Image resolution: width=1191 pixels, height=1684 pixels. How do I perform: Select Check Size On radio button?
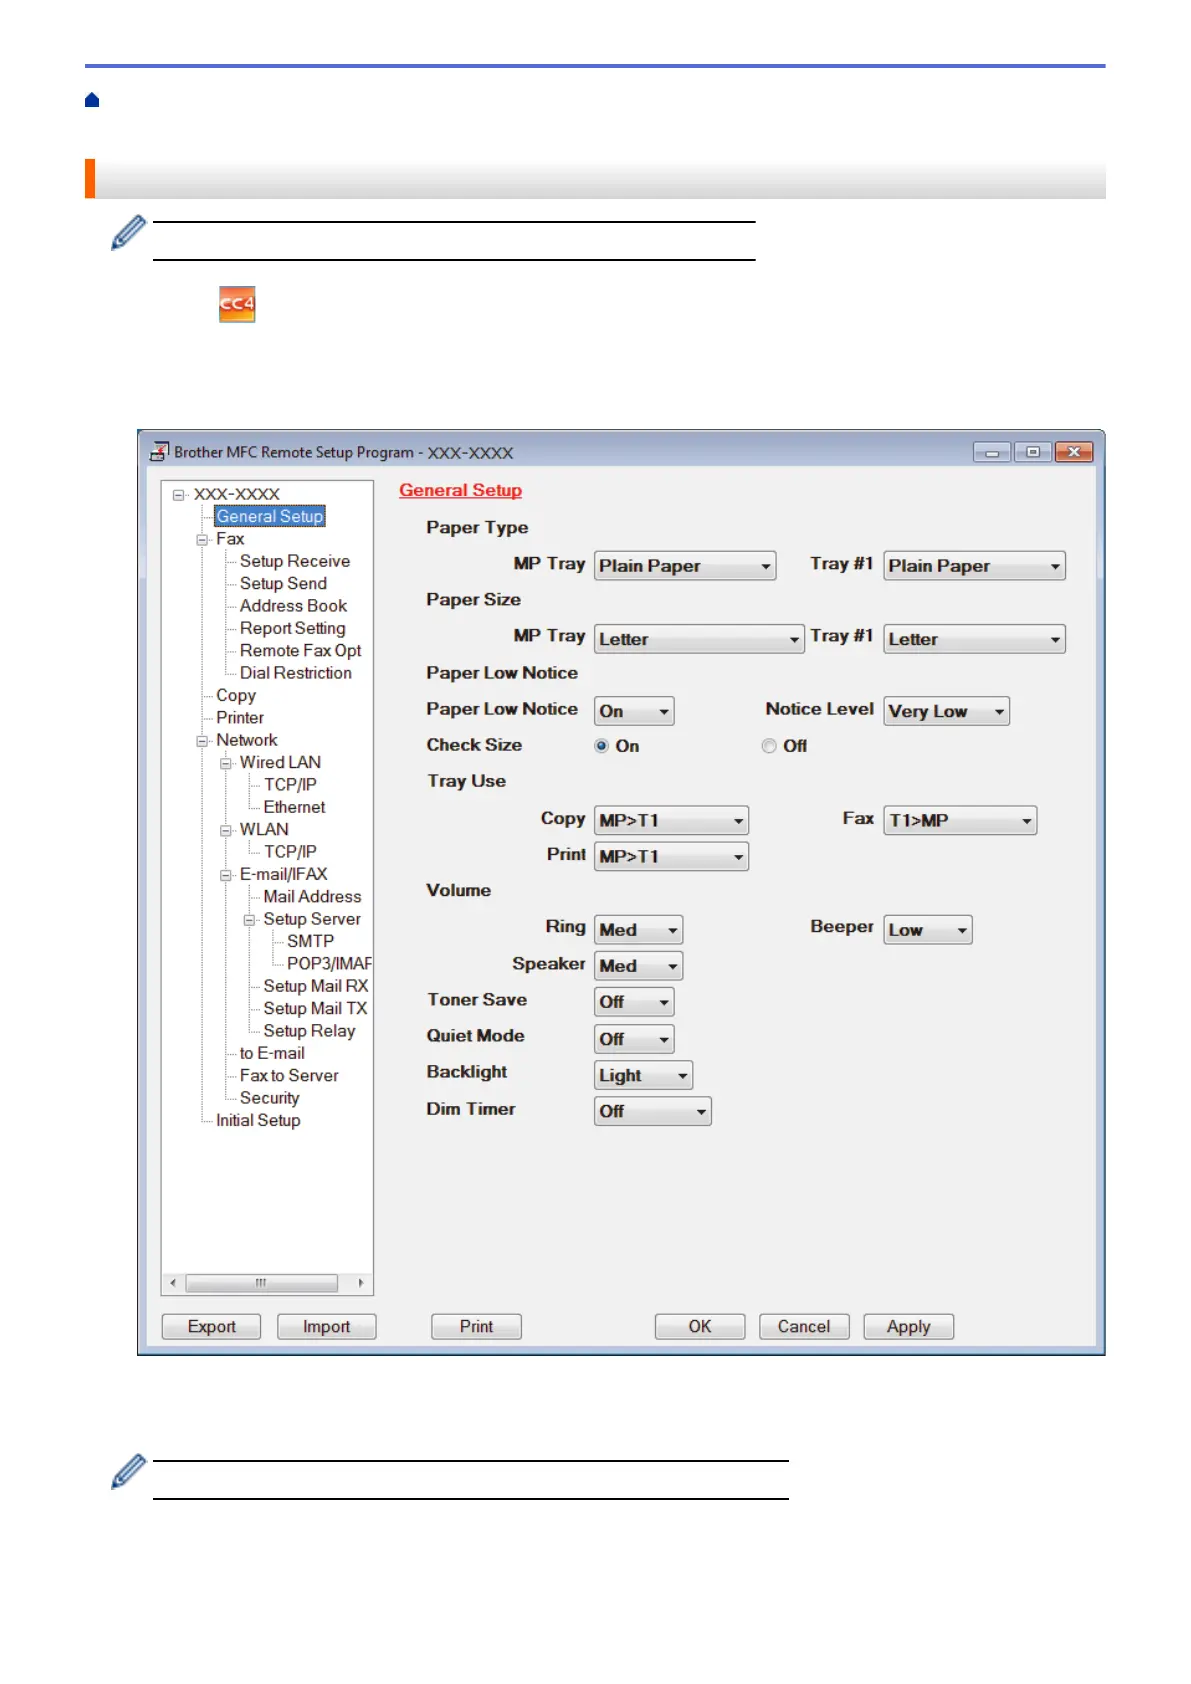(602, 746)
